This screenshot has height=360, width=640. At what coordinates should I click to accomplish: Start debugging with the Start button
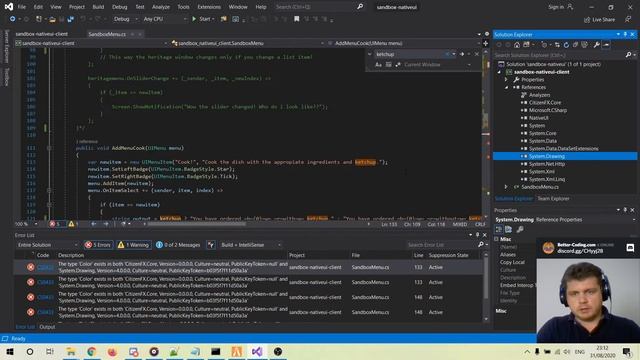203,19
